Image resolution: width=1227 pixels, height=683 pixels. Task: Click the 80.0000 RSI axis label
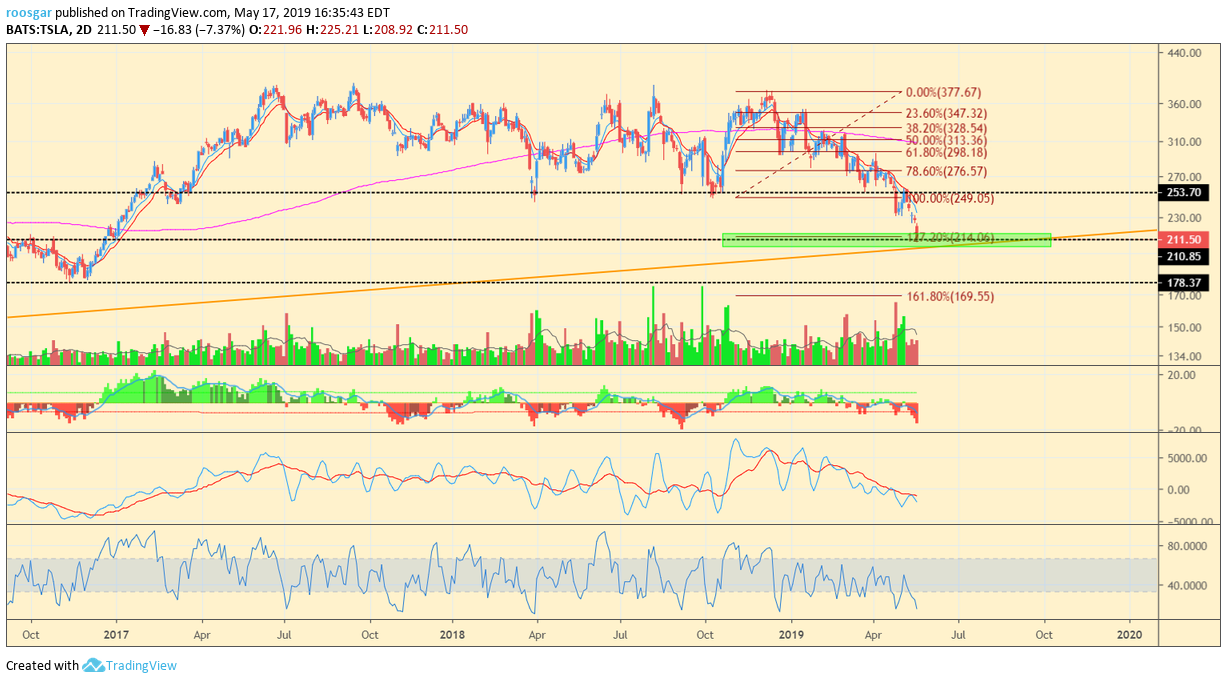tap(1188, 547)
